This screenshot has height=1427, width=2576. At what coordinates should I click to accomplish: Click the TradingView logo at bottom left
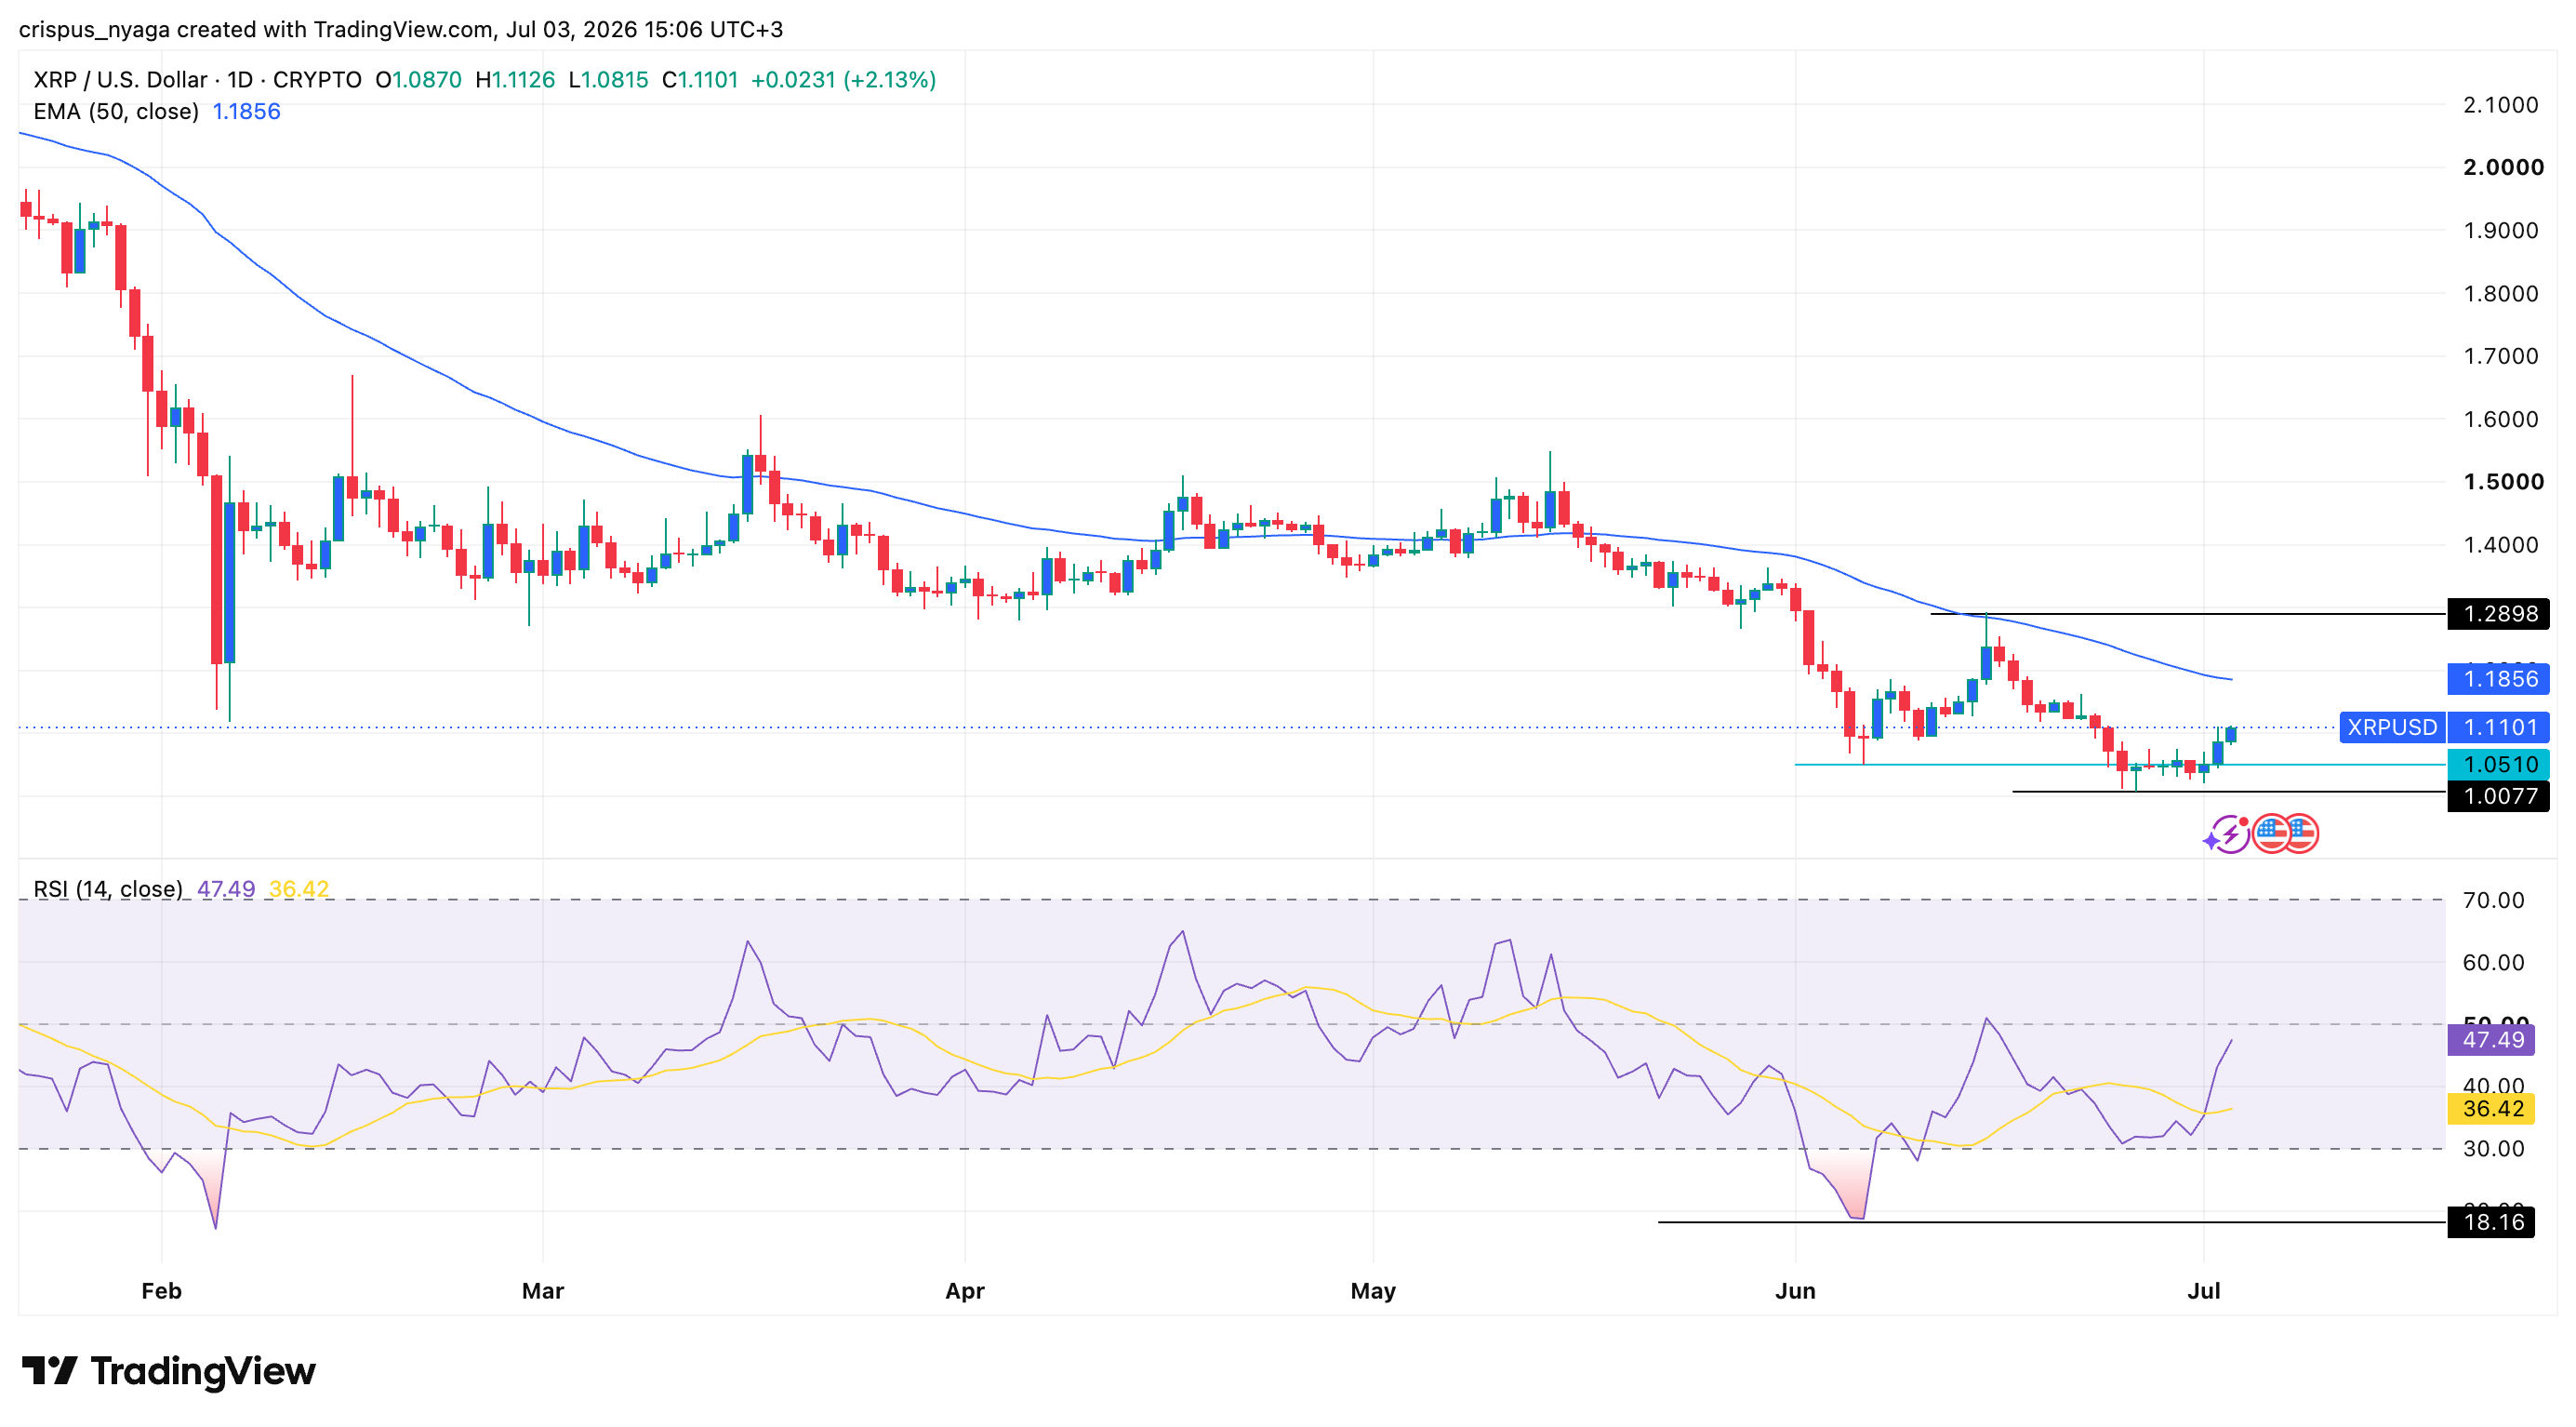click(x=168, y=1370)
